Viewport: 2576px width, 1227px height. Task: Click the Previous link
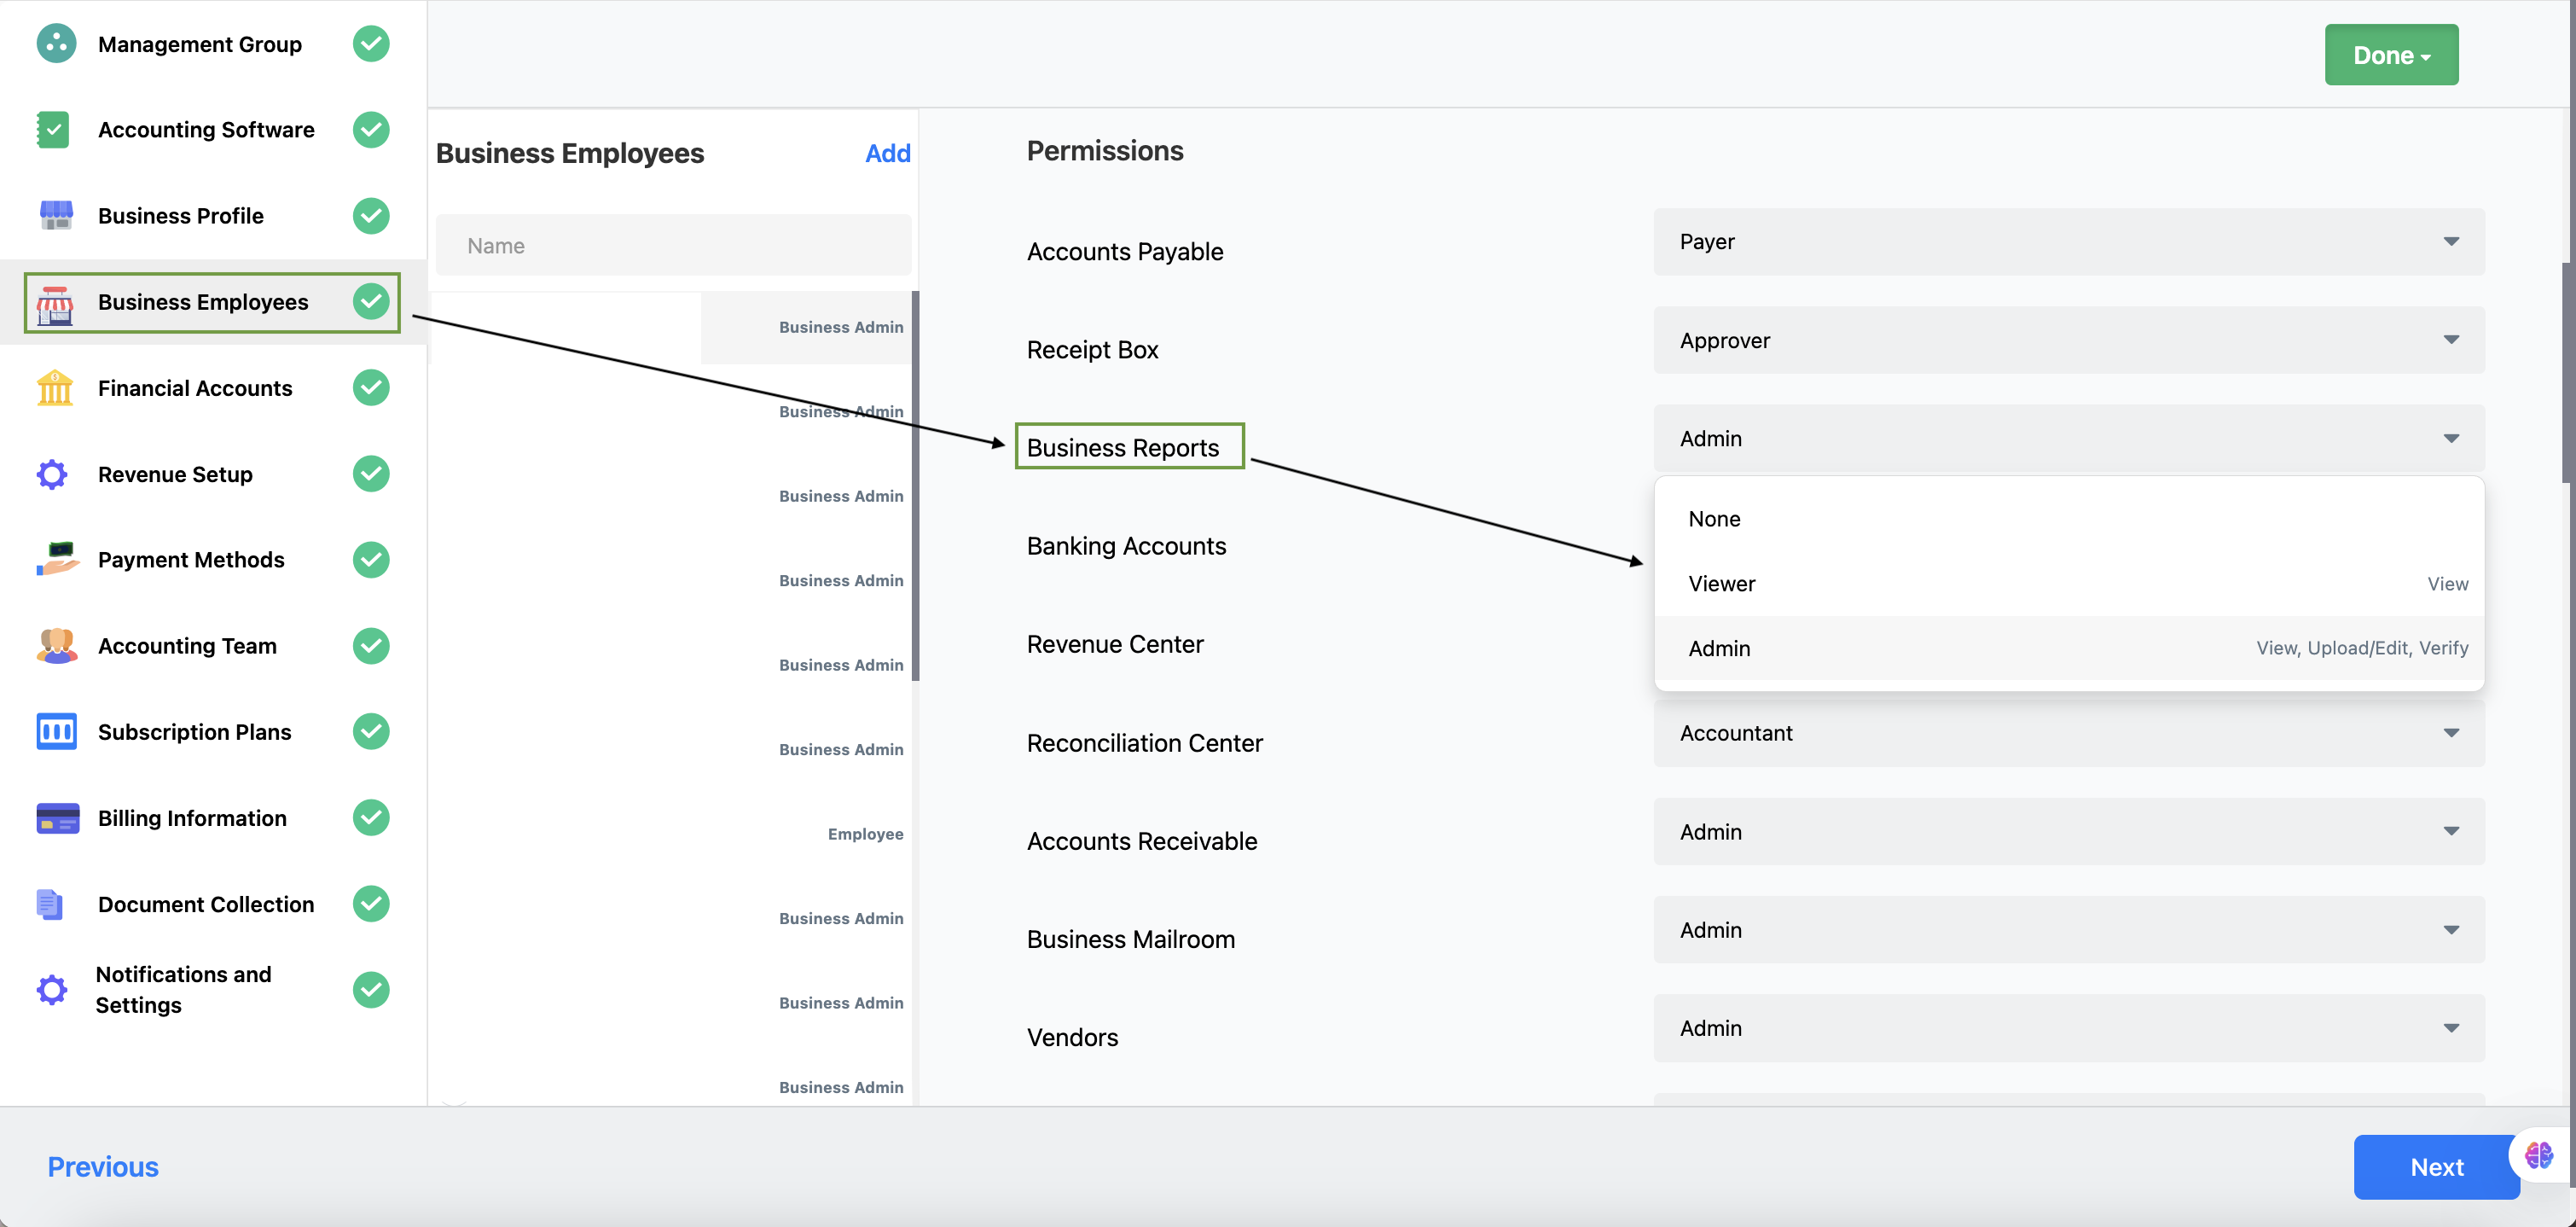pos(103,1167)
